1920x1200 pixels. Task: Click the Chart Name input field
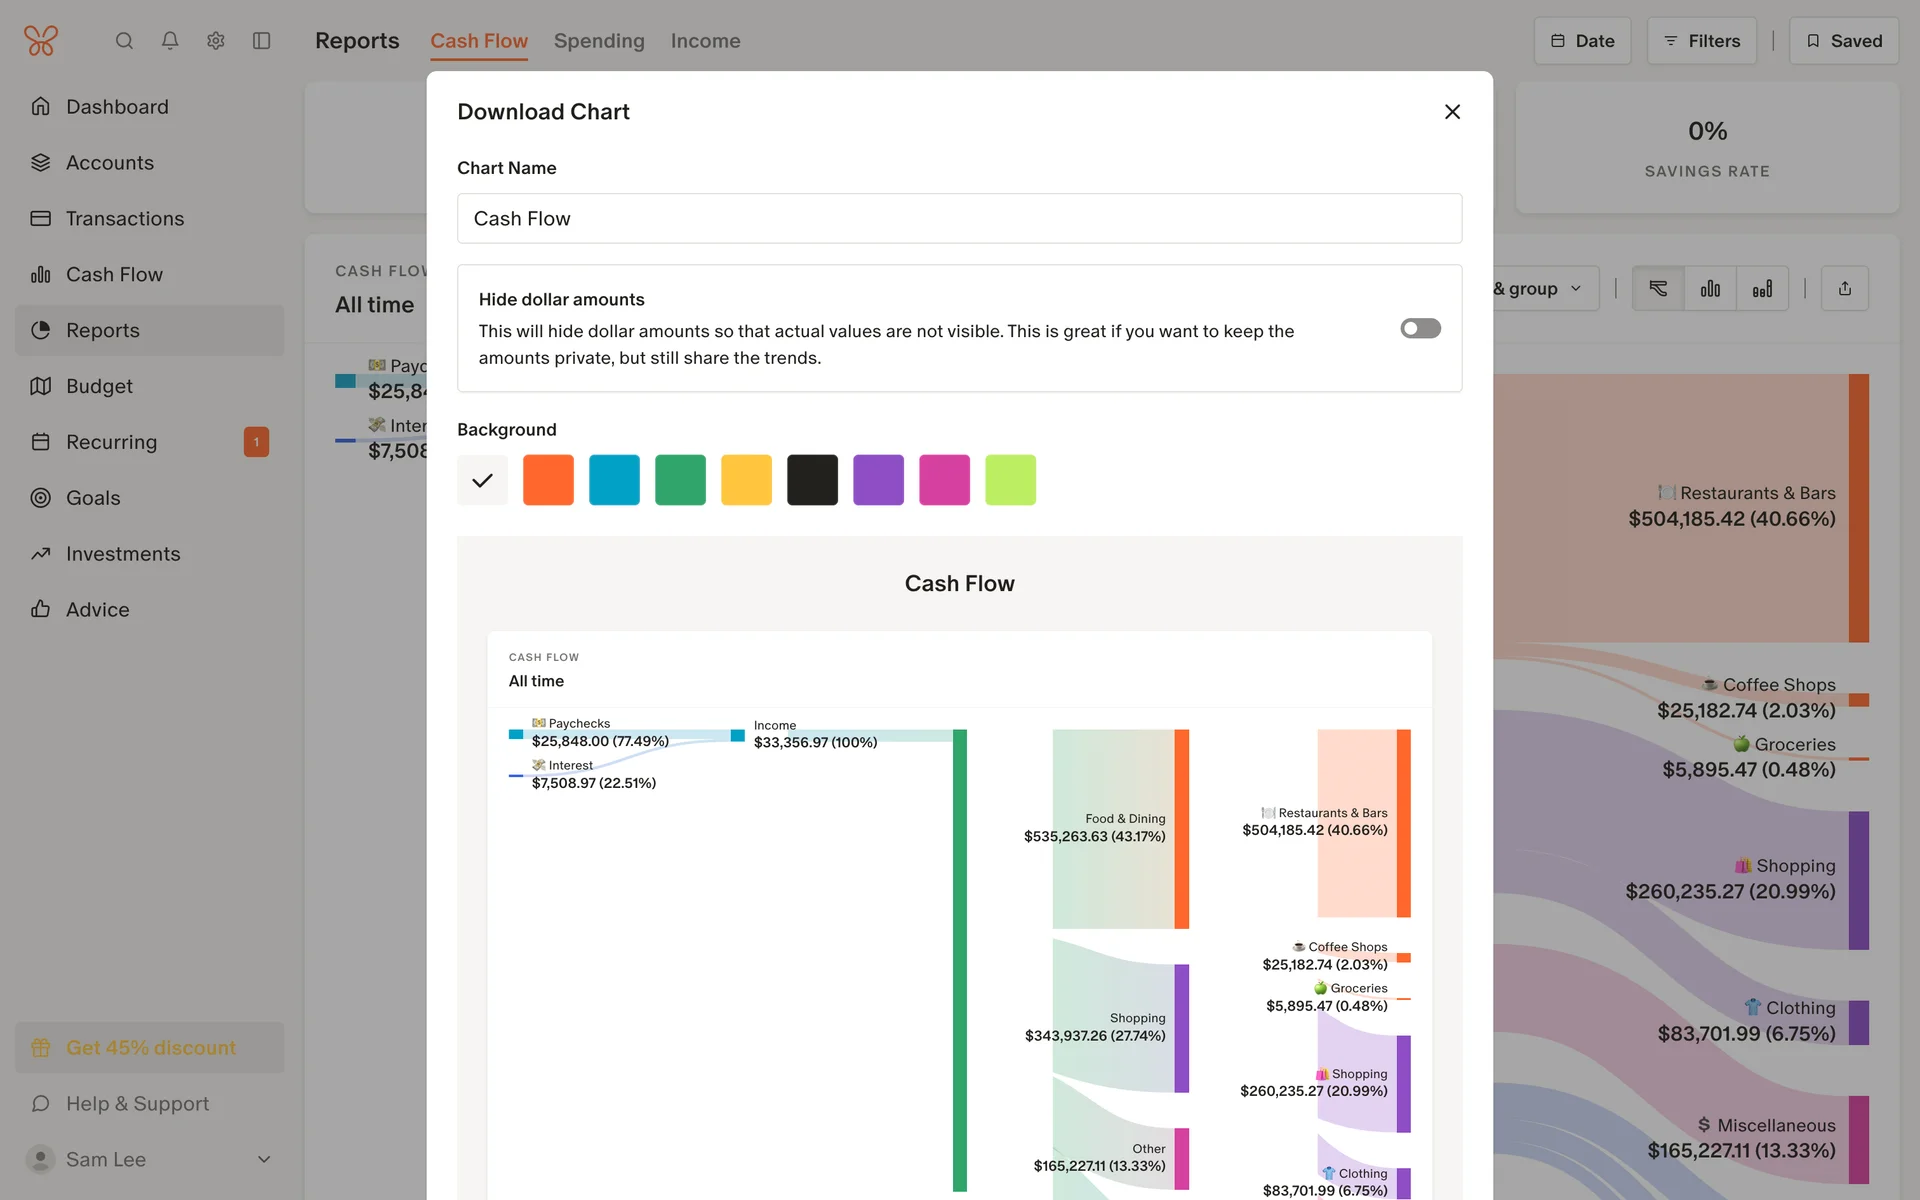(x=959, y=218)
